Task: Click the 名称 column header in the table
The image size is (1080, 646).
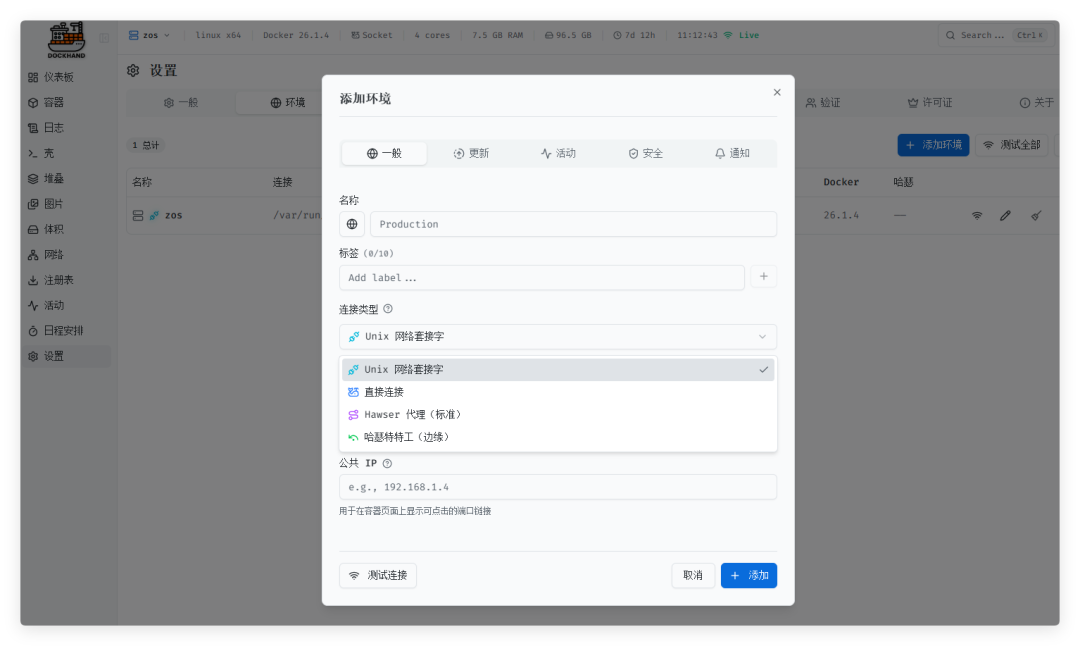Action: 142,182
